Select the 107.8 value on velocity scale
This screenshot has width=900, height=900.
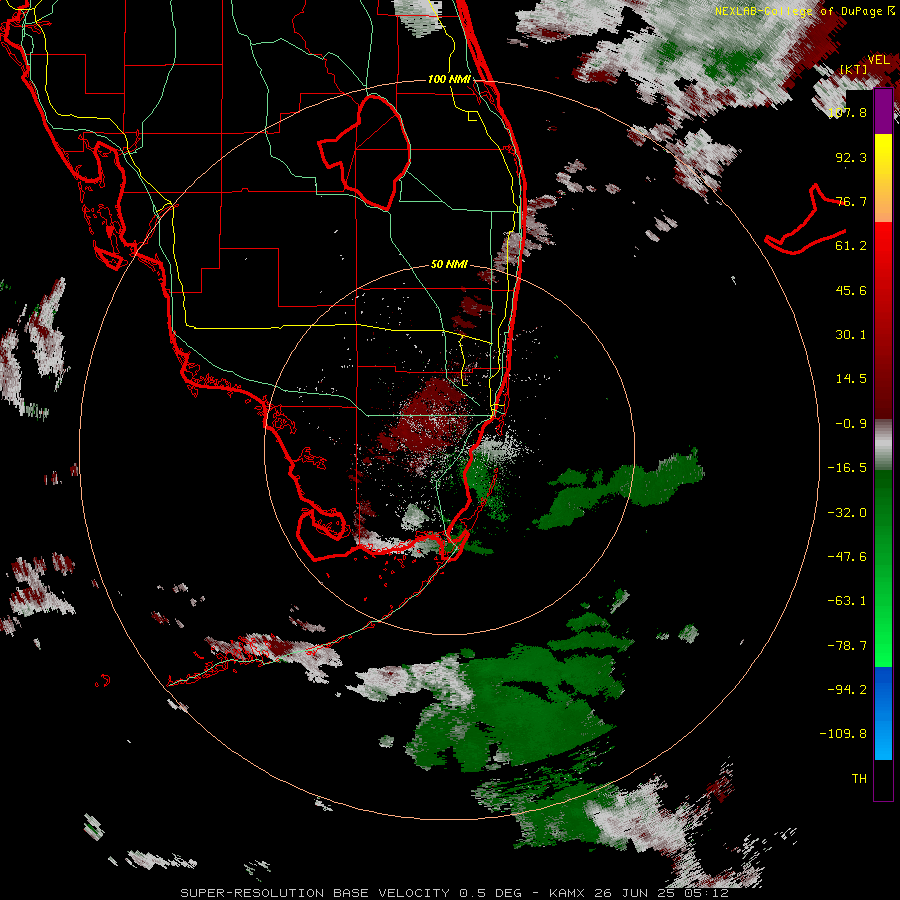pyautogui.click(x=848, y=112)
